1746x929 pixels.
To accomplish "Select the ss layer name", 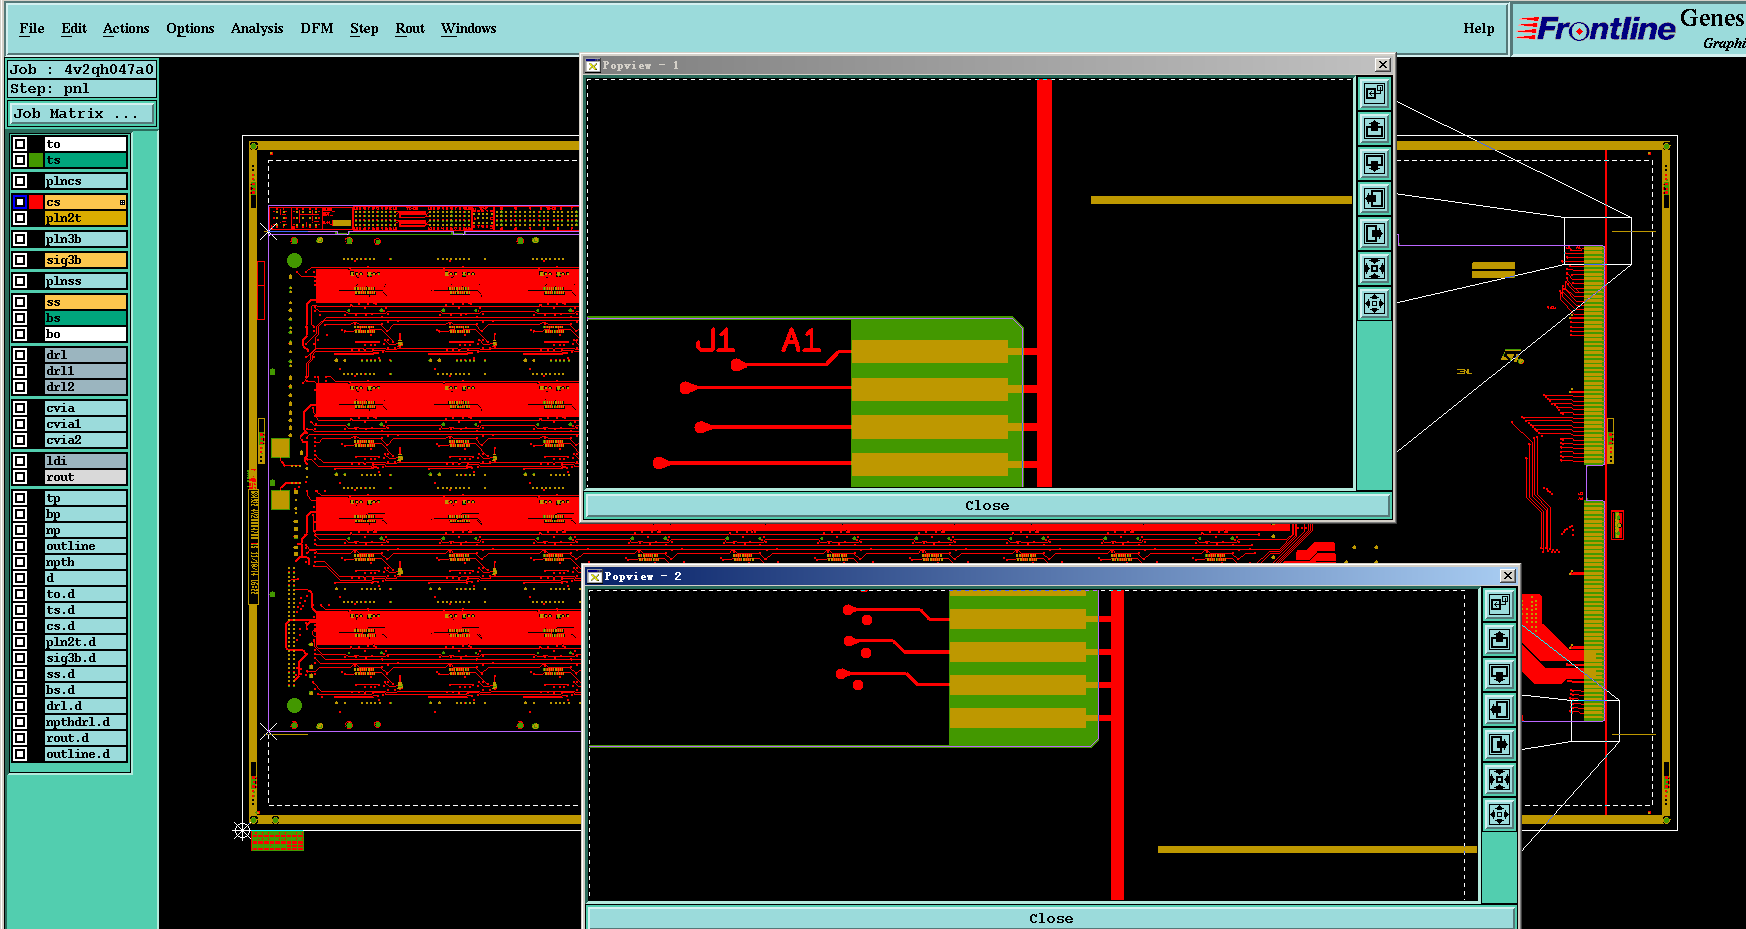I will coord(86,302).
